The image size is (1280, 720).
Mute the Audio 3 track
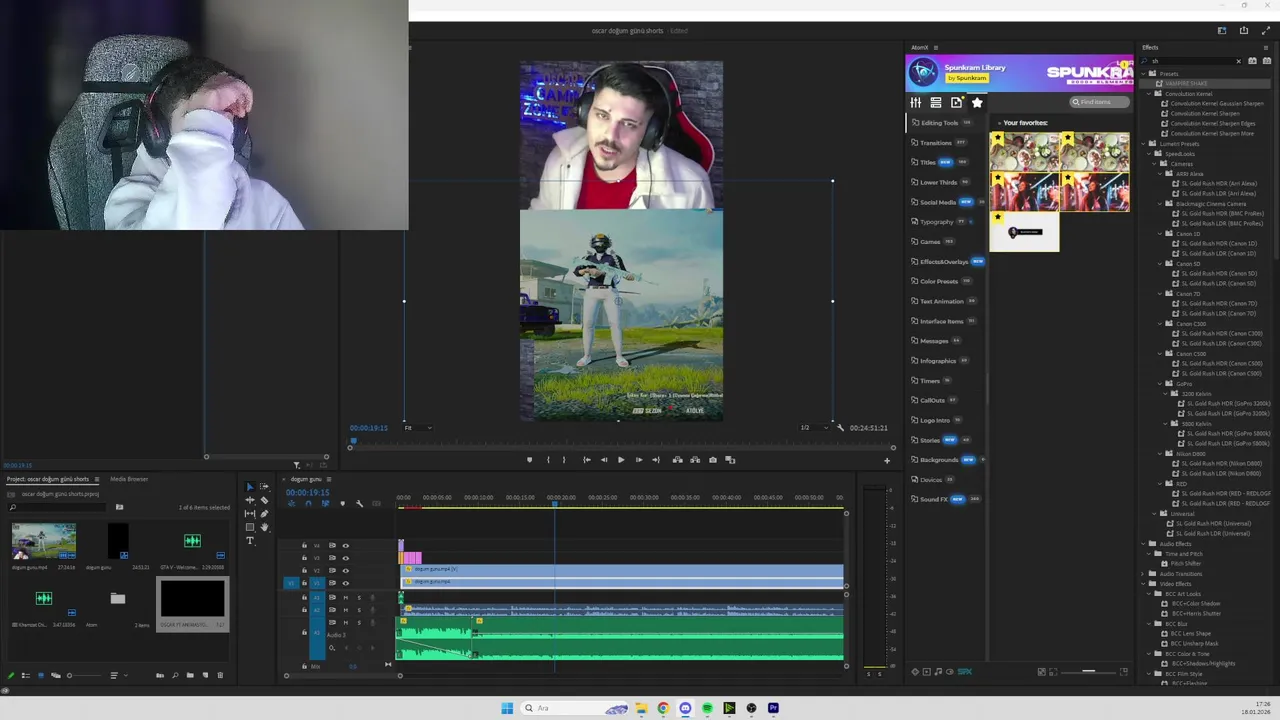click(x=345, y=623)
